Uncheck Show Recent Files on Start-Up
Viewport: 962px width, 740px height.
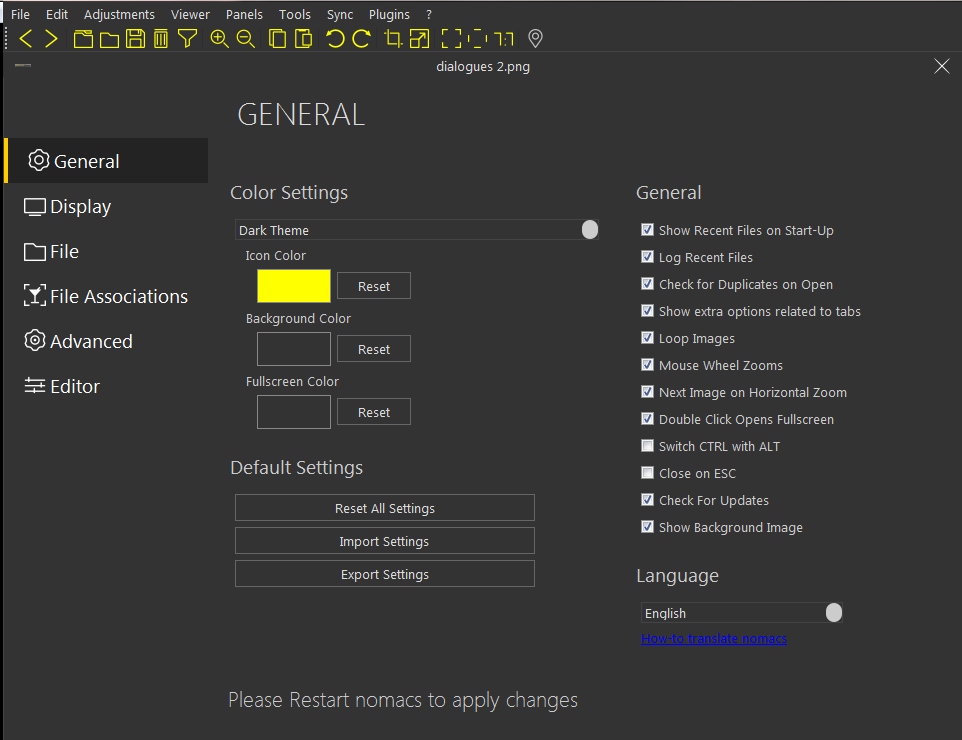(x=647, y=229)
